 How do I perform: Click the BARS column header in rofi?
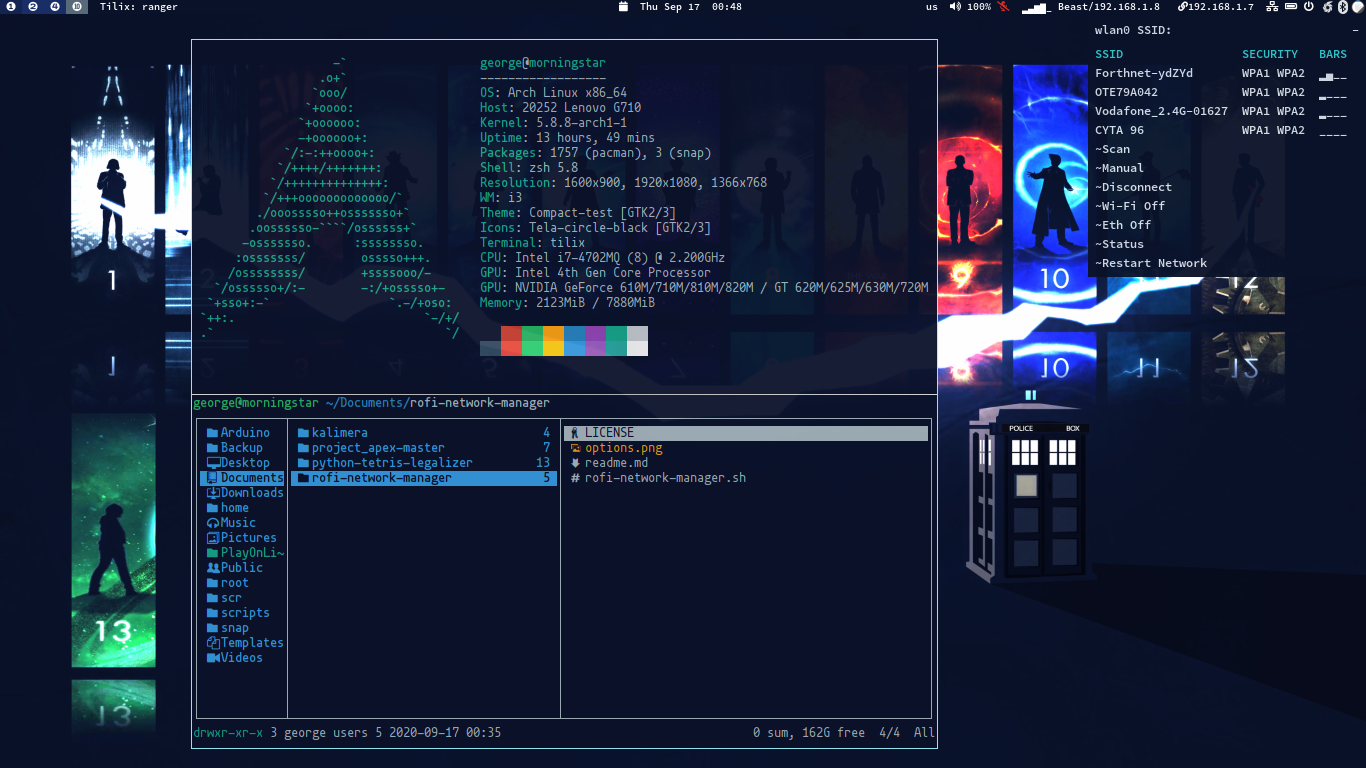click(1333, 54)
